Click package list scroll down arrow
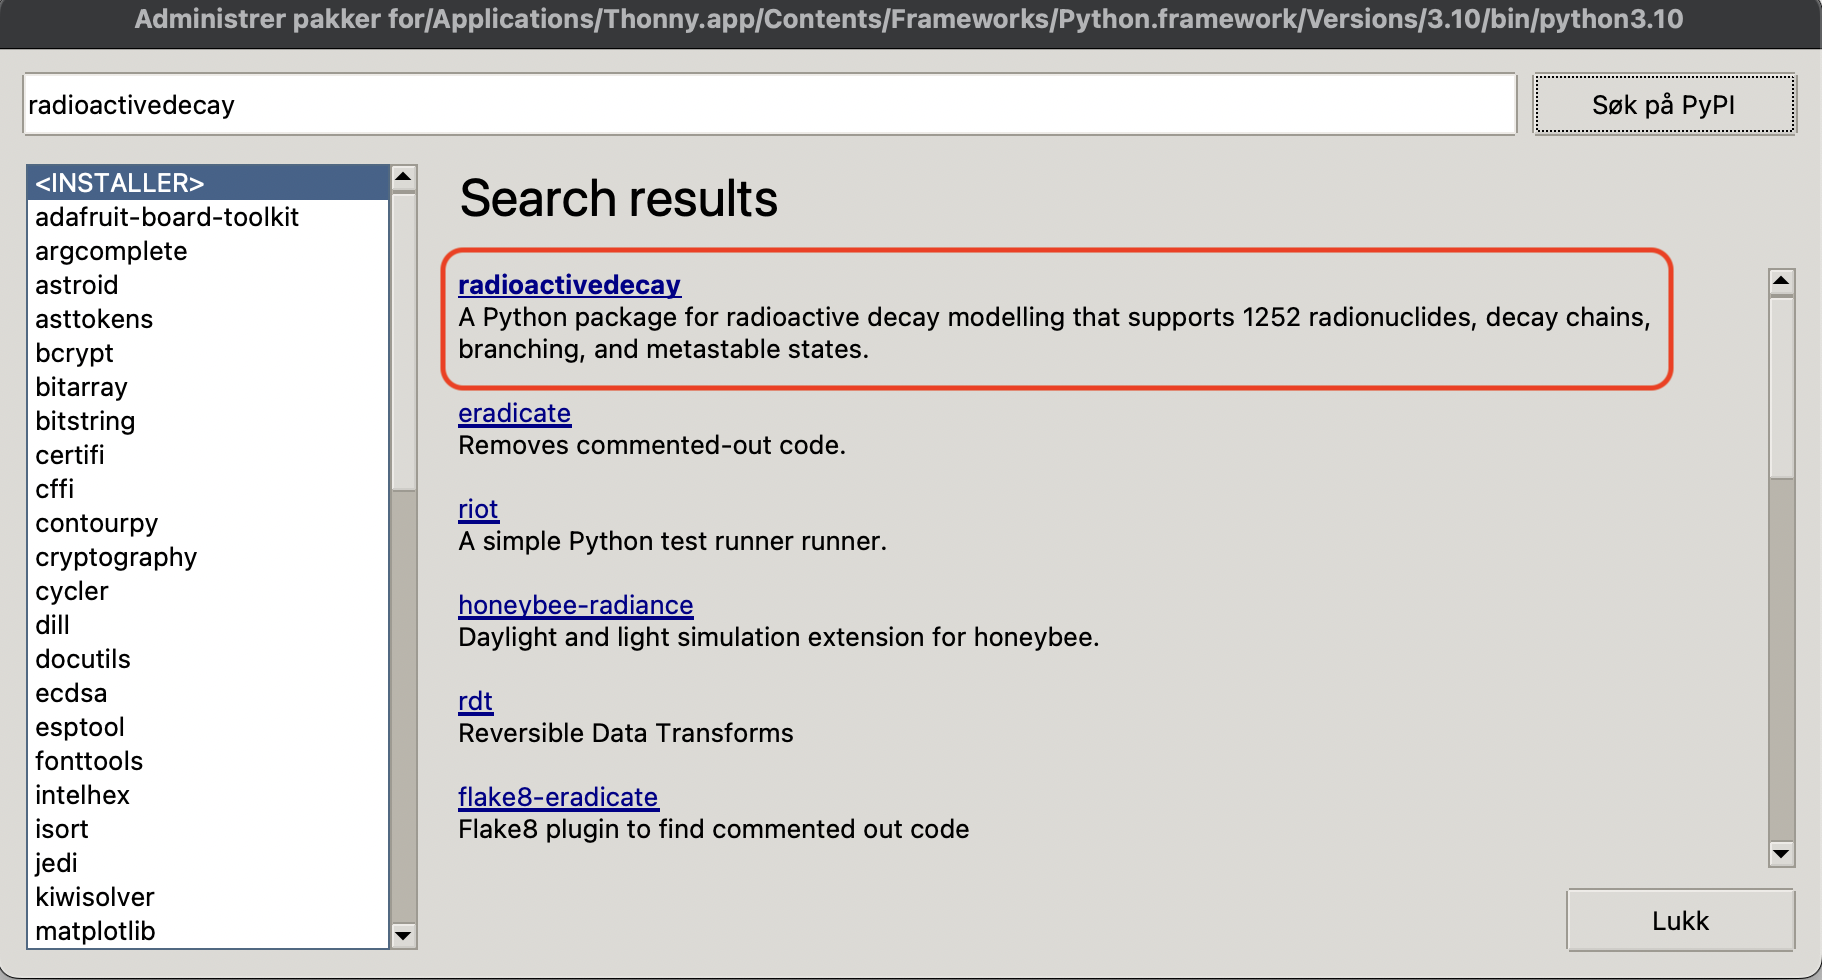The height and width of the screenshot is (980, 1822). click(404, 936)
